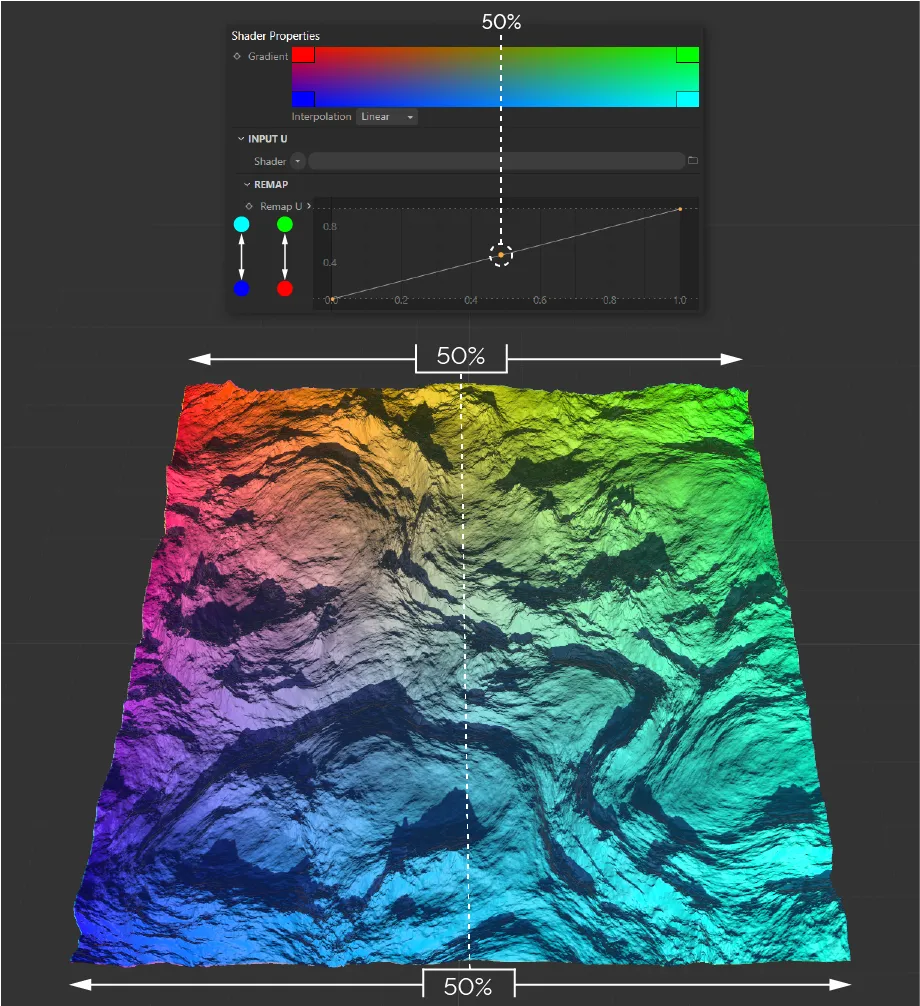Image resolution: width=920 pixels, height=1006 pixels.
Task: Click the blue color circle in Remap section
Action: pyautogui.click(x=241, y=290)
